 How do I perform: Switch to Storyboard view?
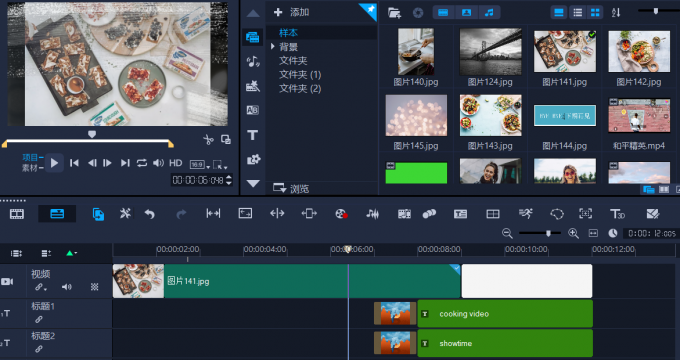pos(17,214)
